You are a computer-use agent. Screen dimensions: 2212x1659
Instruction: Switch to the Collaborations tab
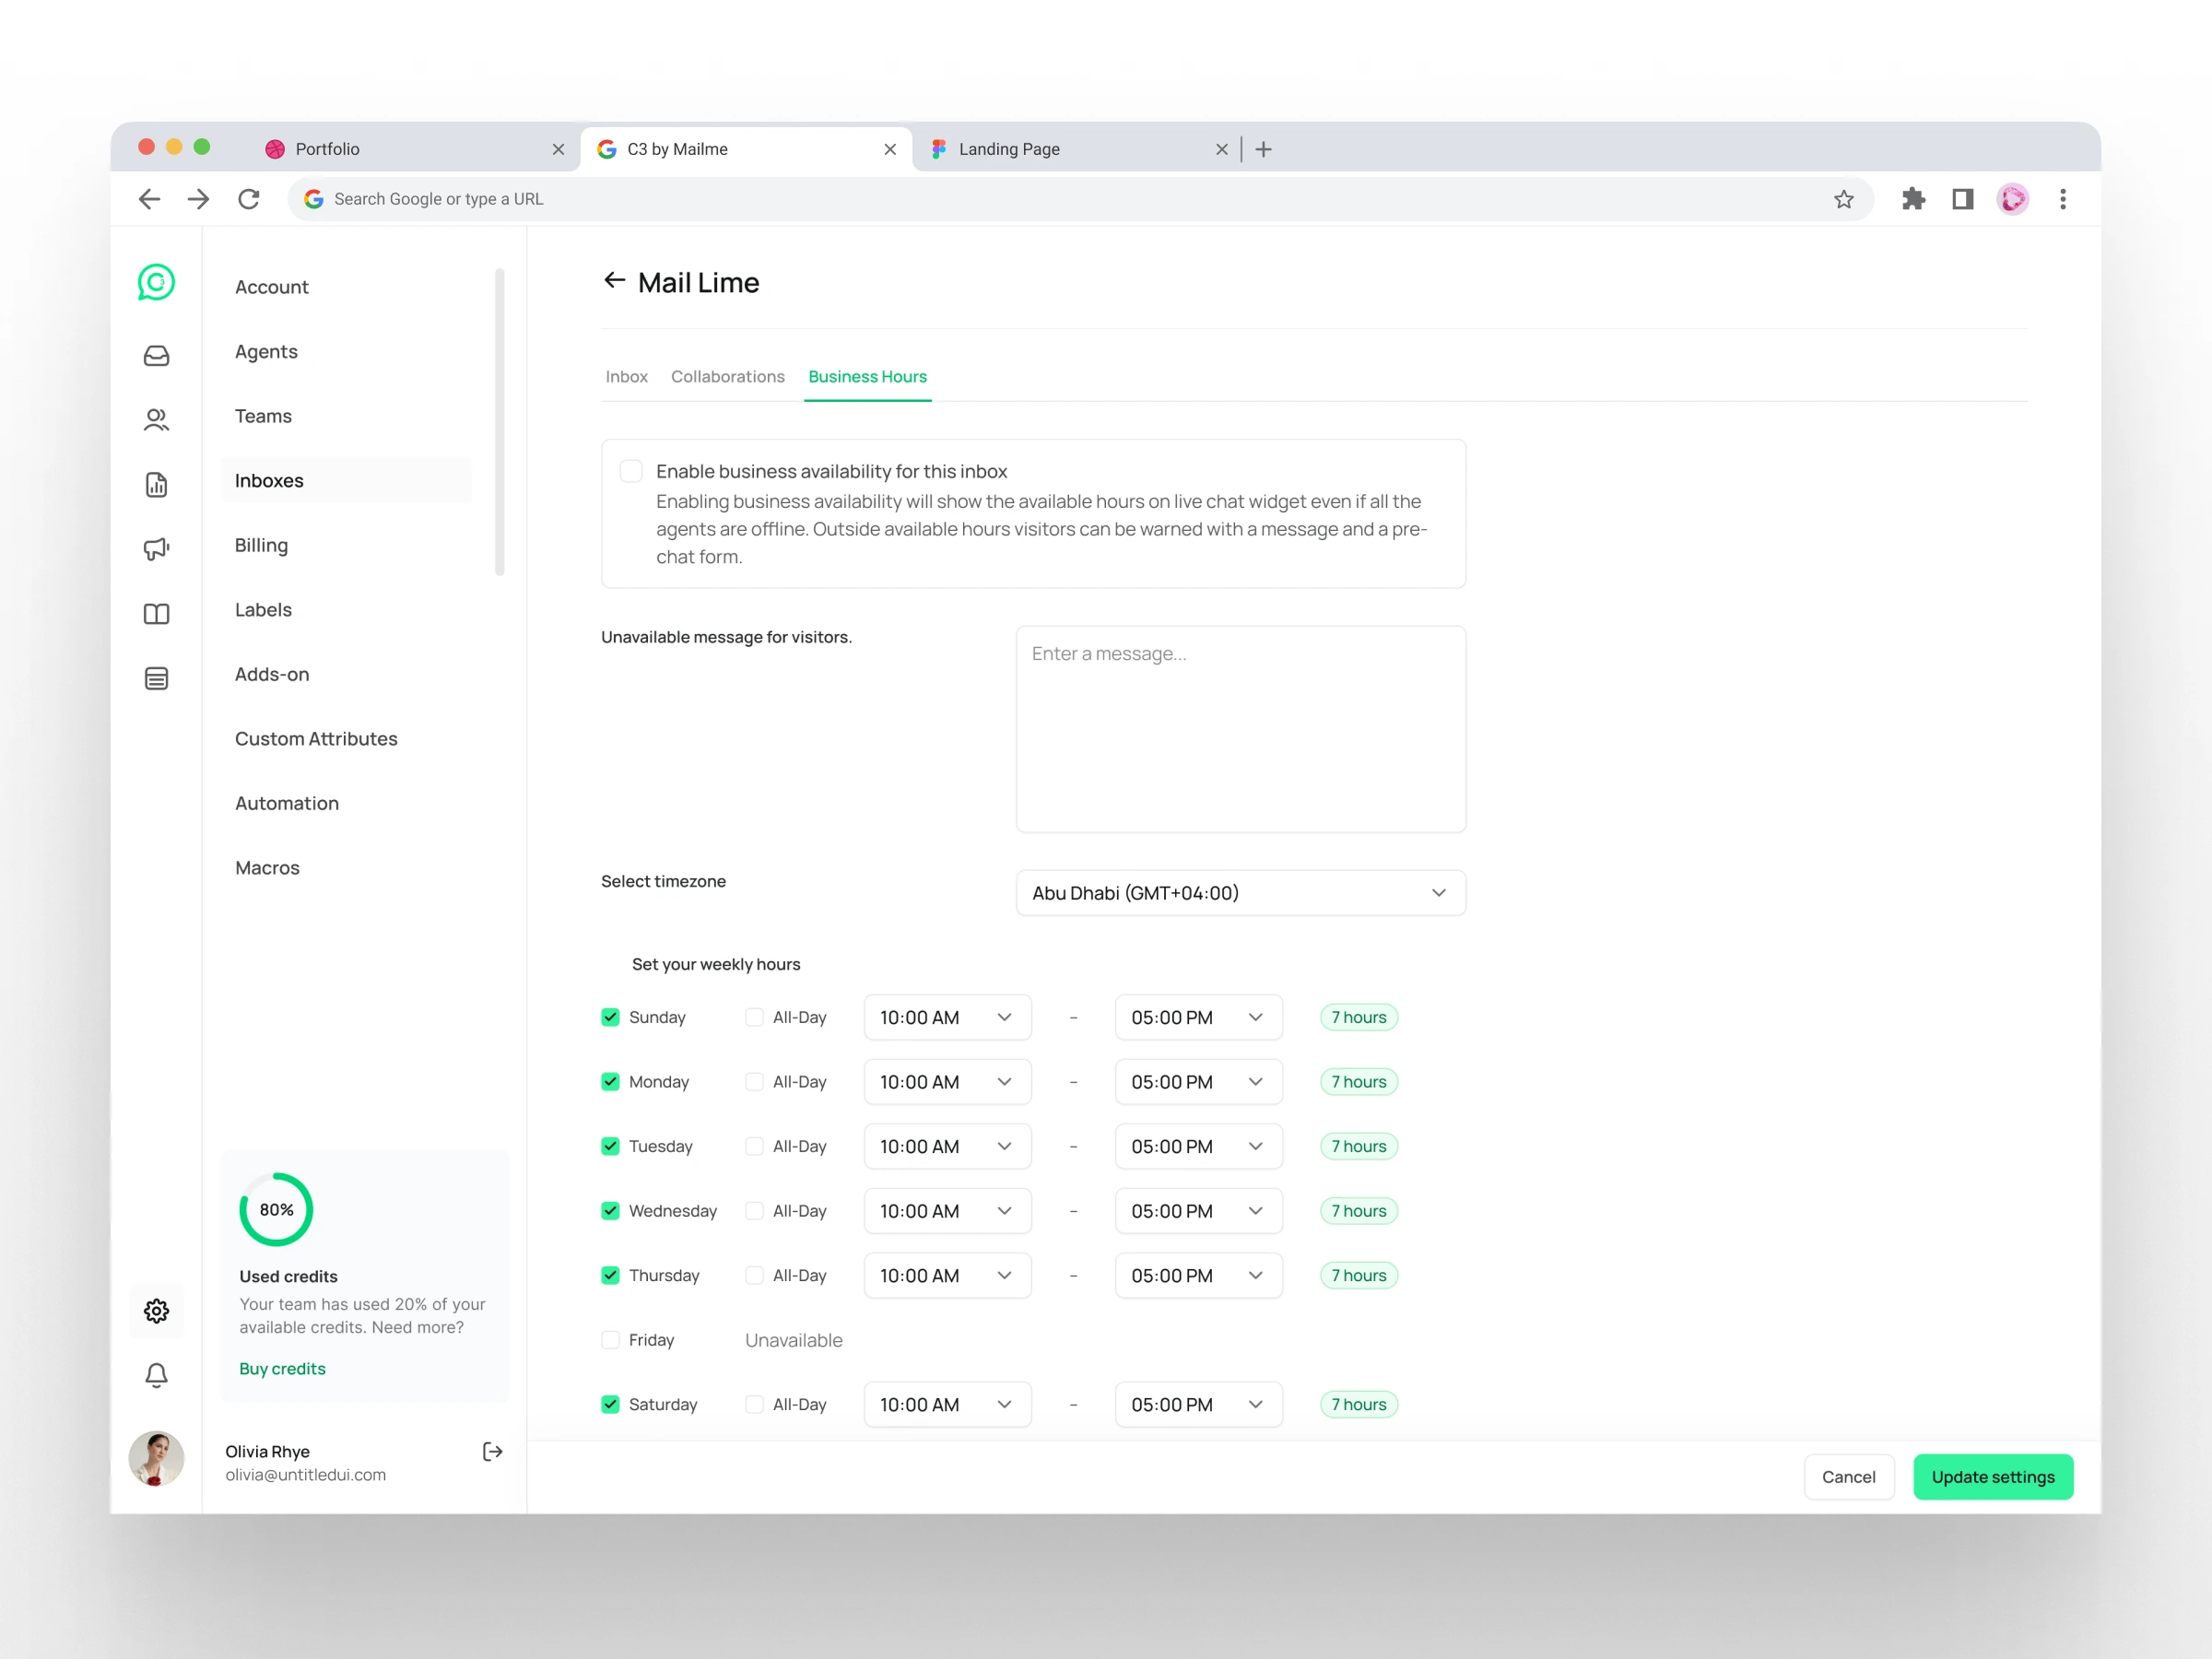click(x=728, y=377)
